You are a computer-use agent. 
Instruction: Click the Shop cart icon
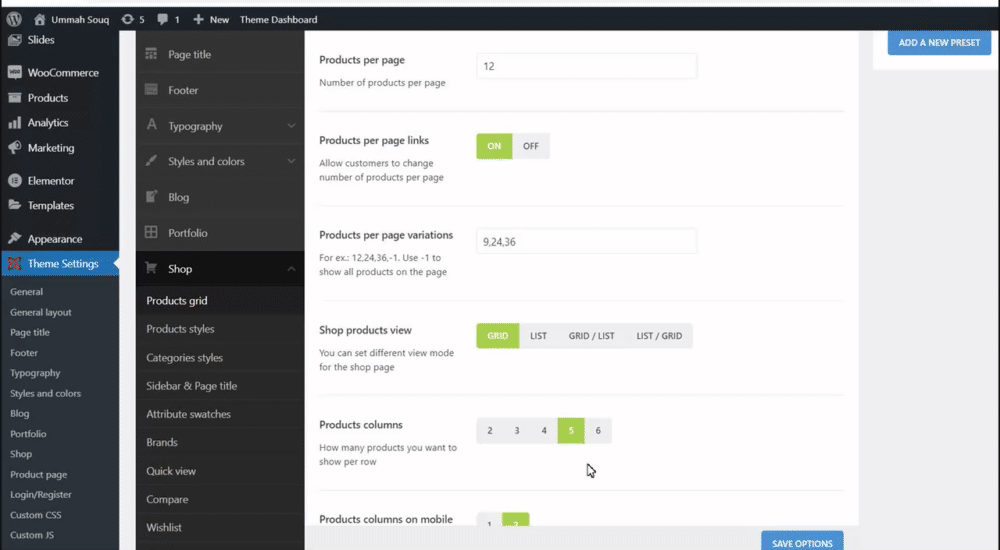(151, 268)
